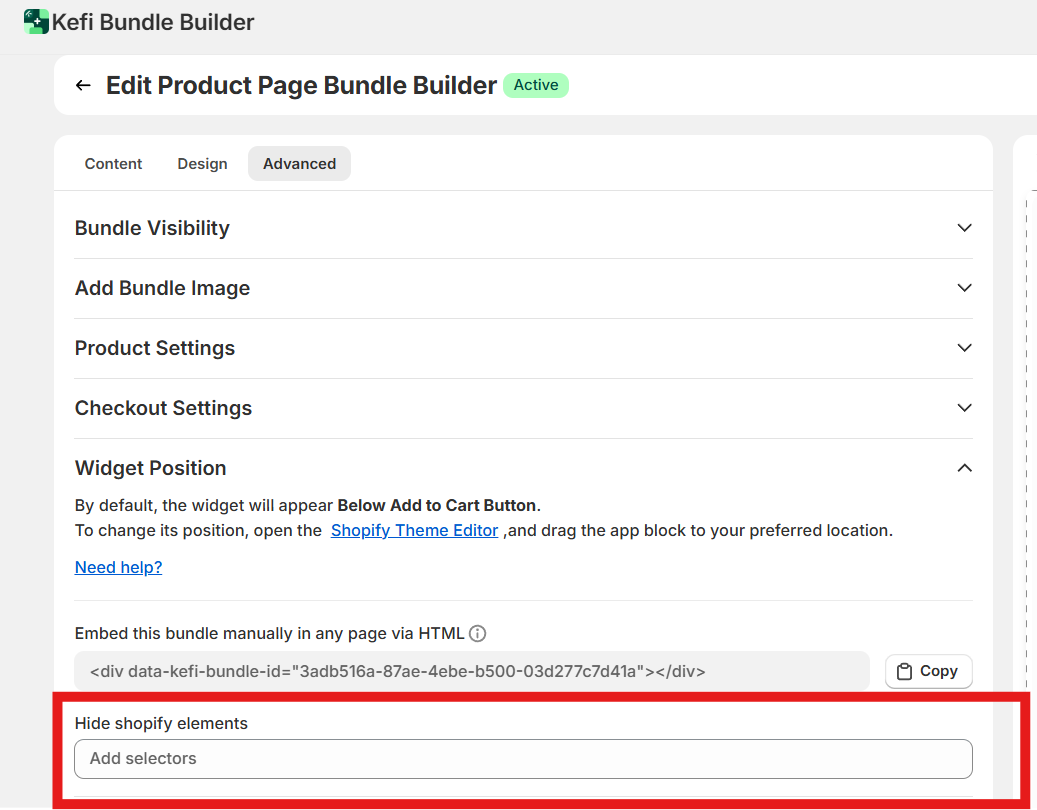This screenshot has width=1037, height=810.
Task: Click the green Active status badge
Action: pyautogui.click(x=536, y=85)
